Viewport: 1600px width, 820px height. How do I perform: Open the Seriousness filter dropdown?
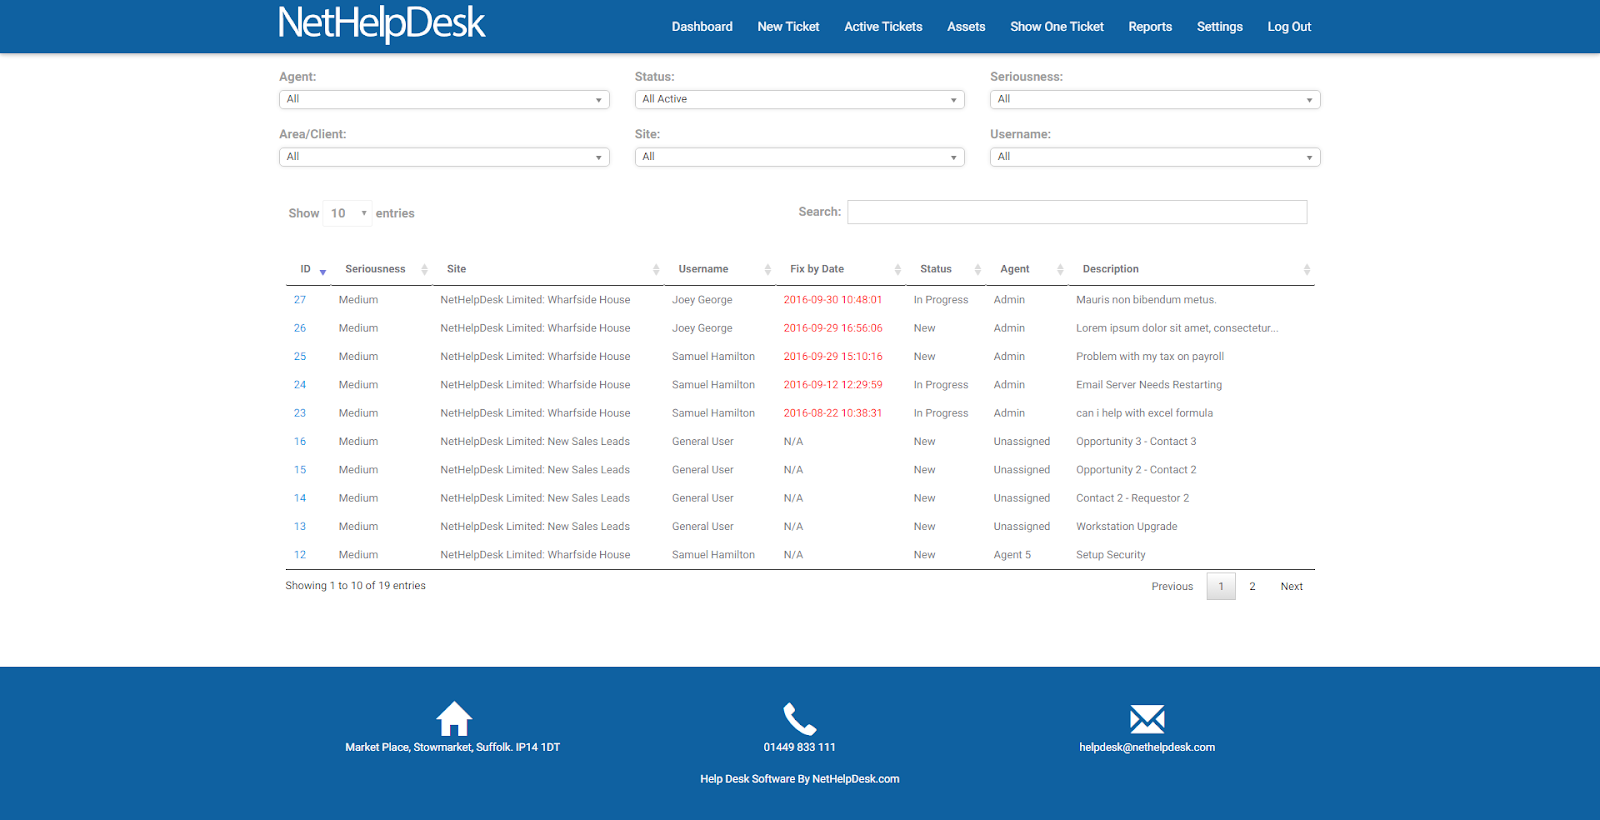1155,99
